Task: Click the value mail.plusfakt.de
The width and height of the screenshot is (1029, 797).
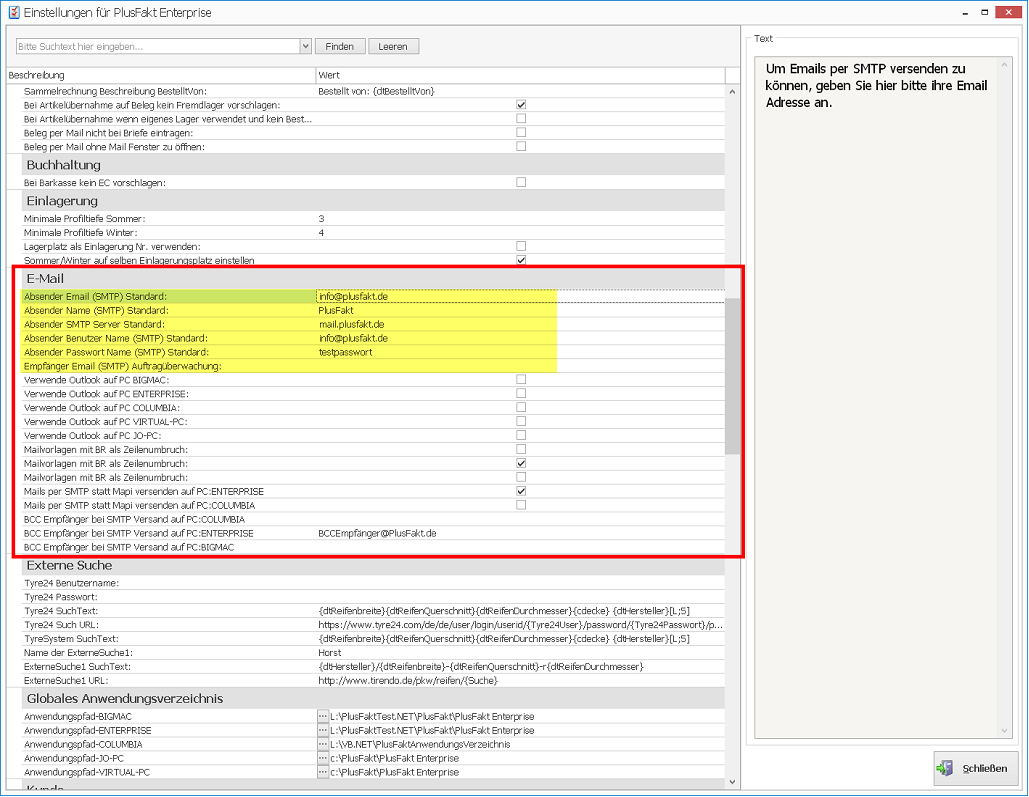Action: pyautogui.click(x=351, y=324)
